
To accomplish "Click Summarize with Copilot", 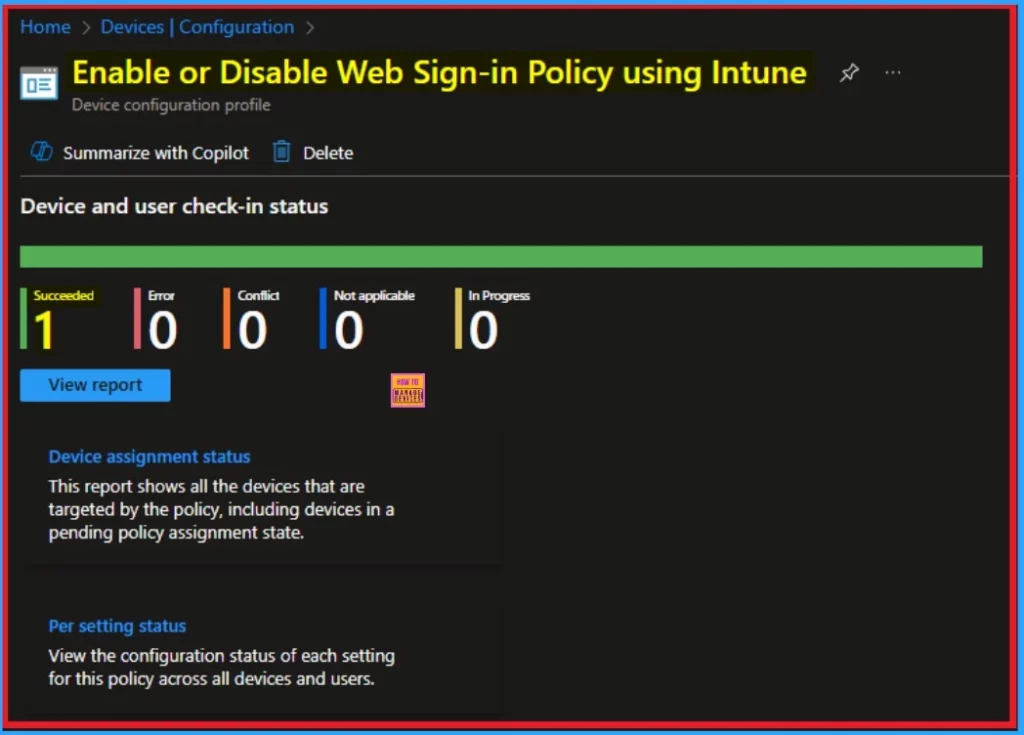I will point(155,153).
